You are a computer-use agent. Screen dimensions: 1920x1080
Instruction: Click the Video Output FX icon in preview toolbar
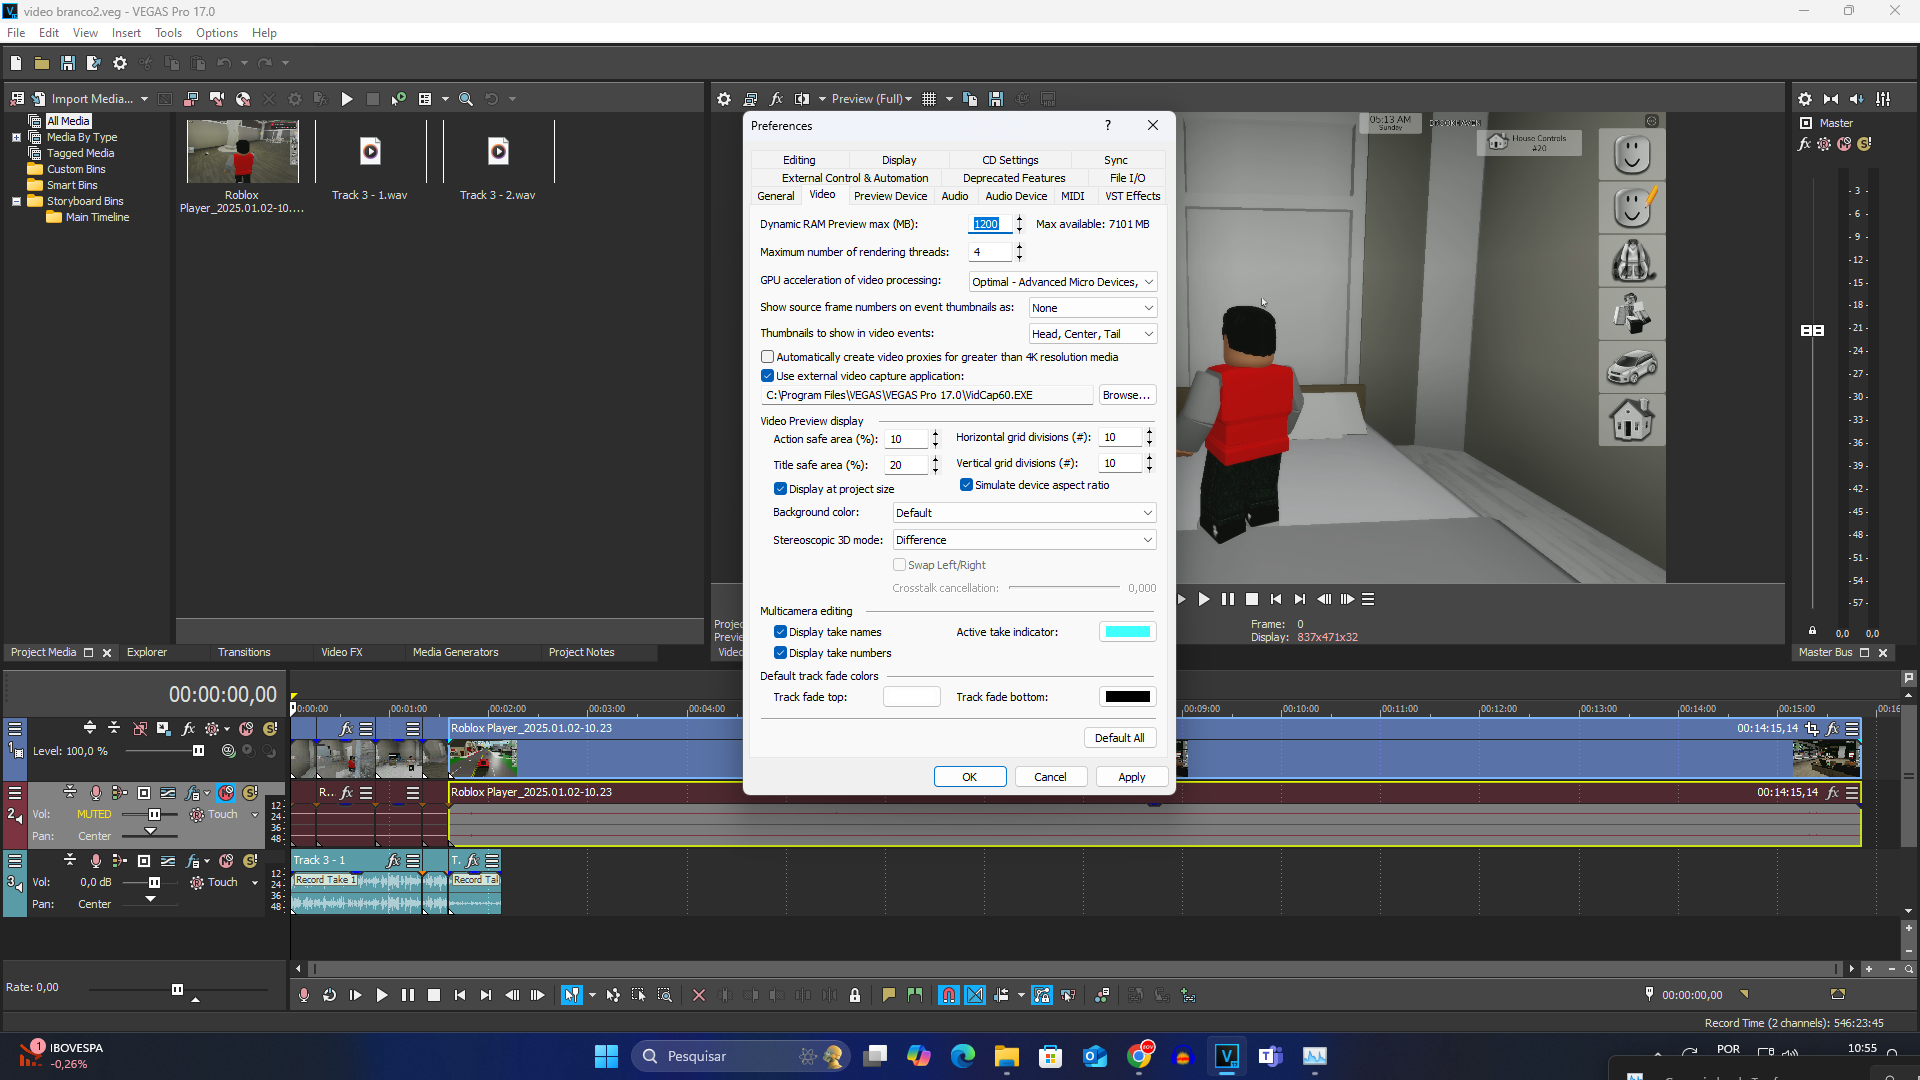point(776,99)
